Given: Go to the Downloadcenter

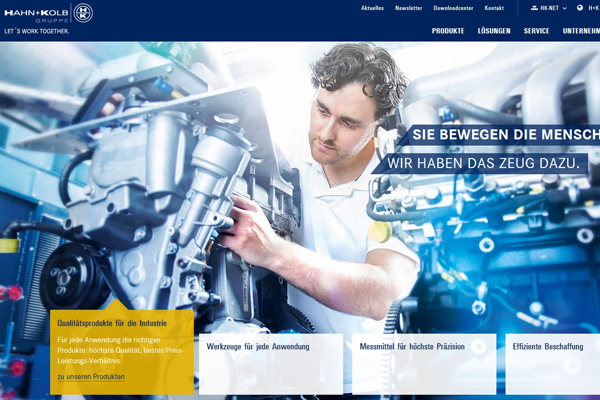Looking at the screenshot, I should click(x=453, y=8).
